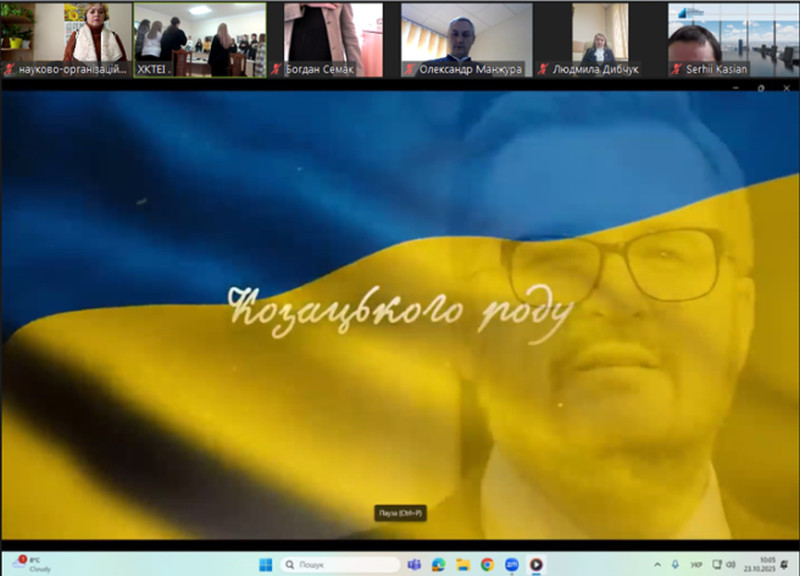This screenshot has width=800, height=576.
Task: Select Олександр Манжура's video tile
Action: [465, 38]
